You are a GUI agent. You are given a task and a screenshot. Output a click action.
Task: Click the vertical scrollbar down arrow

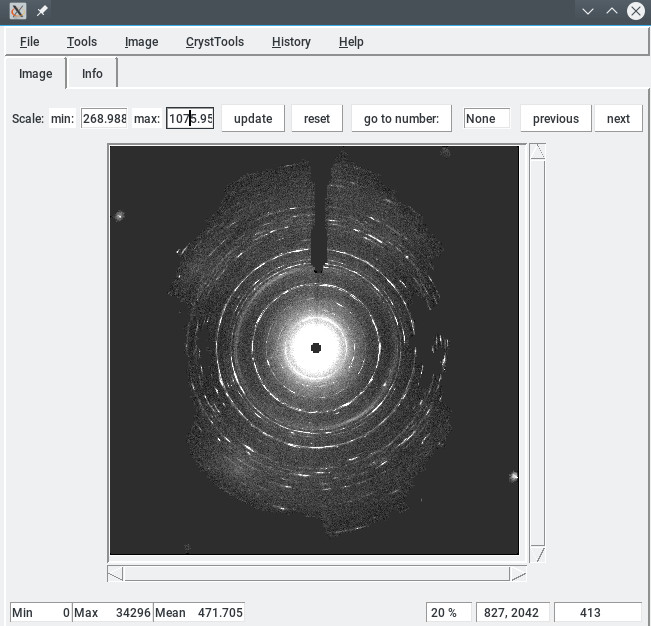click(537, 554)
